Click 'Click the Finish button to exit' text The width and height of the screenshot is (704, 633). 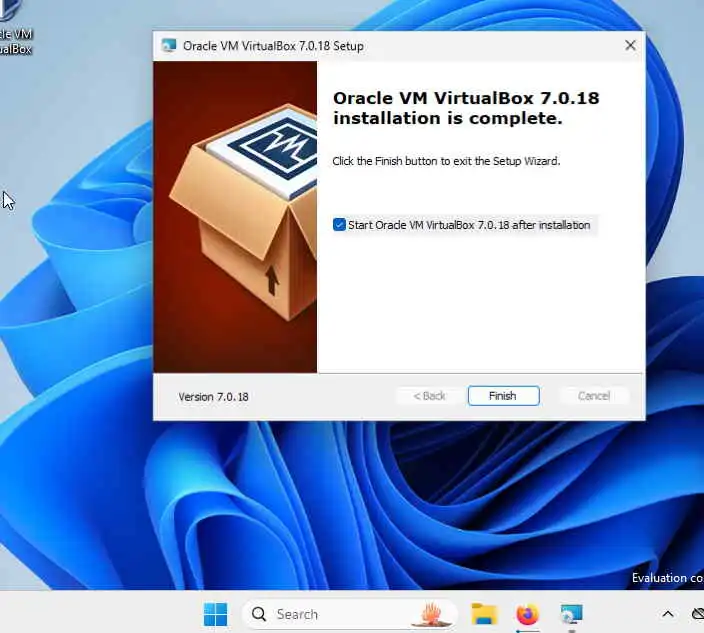(446, 161)
